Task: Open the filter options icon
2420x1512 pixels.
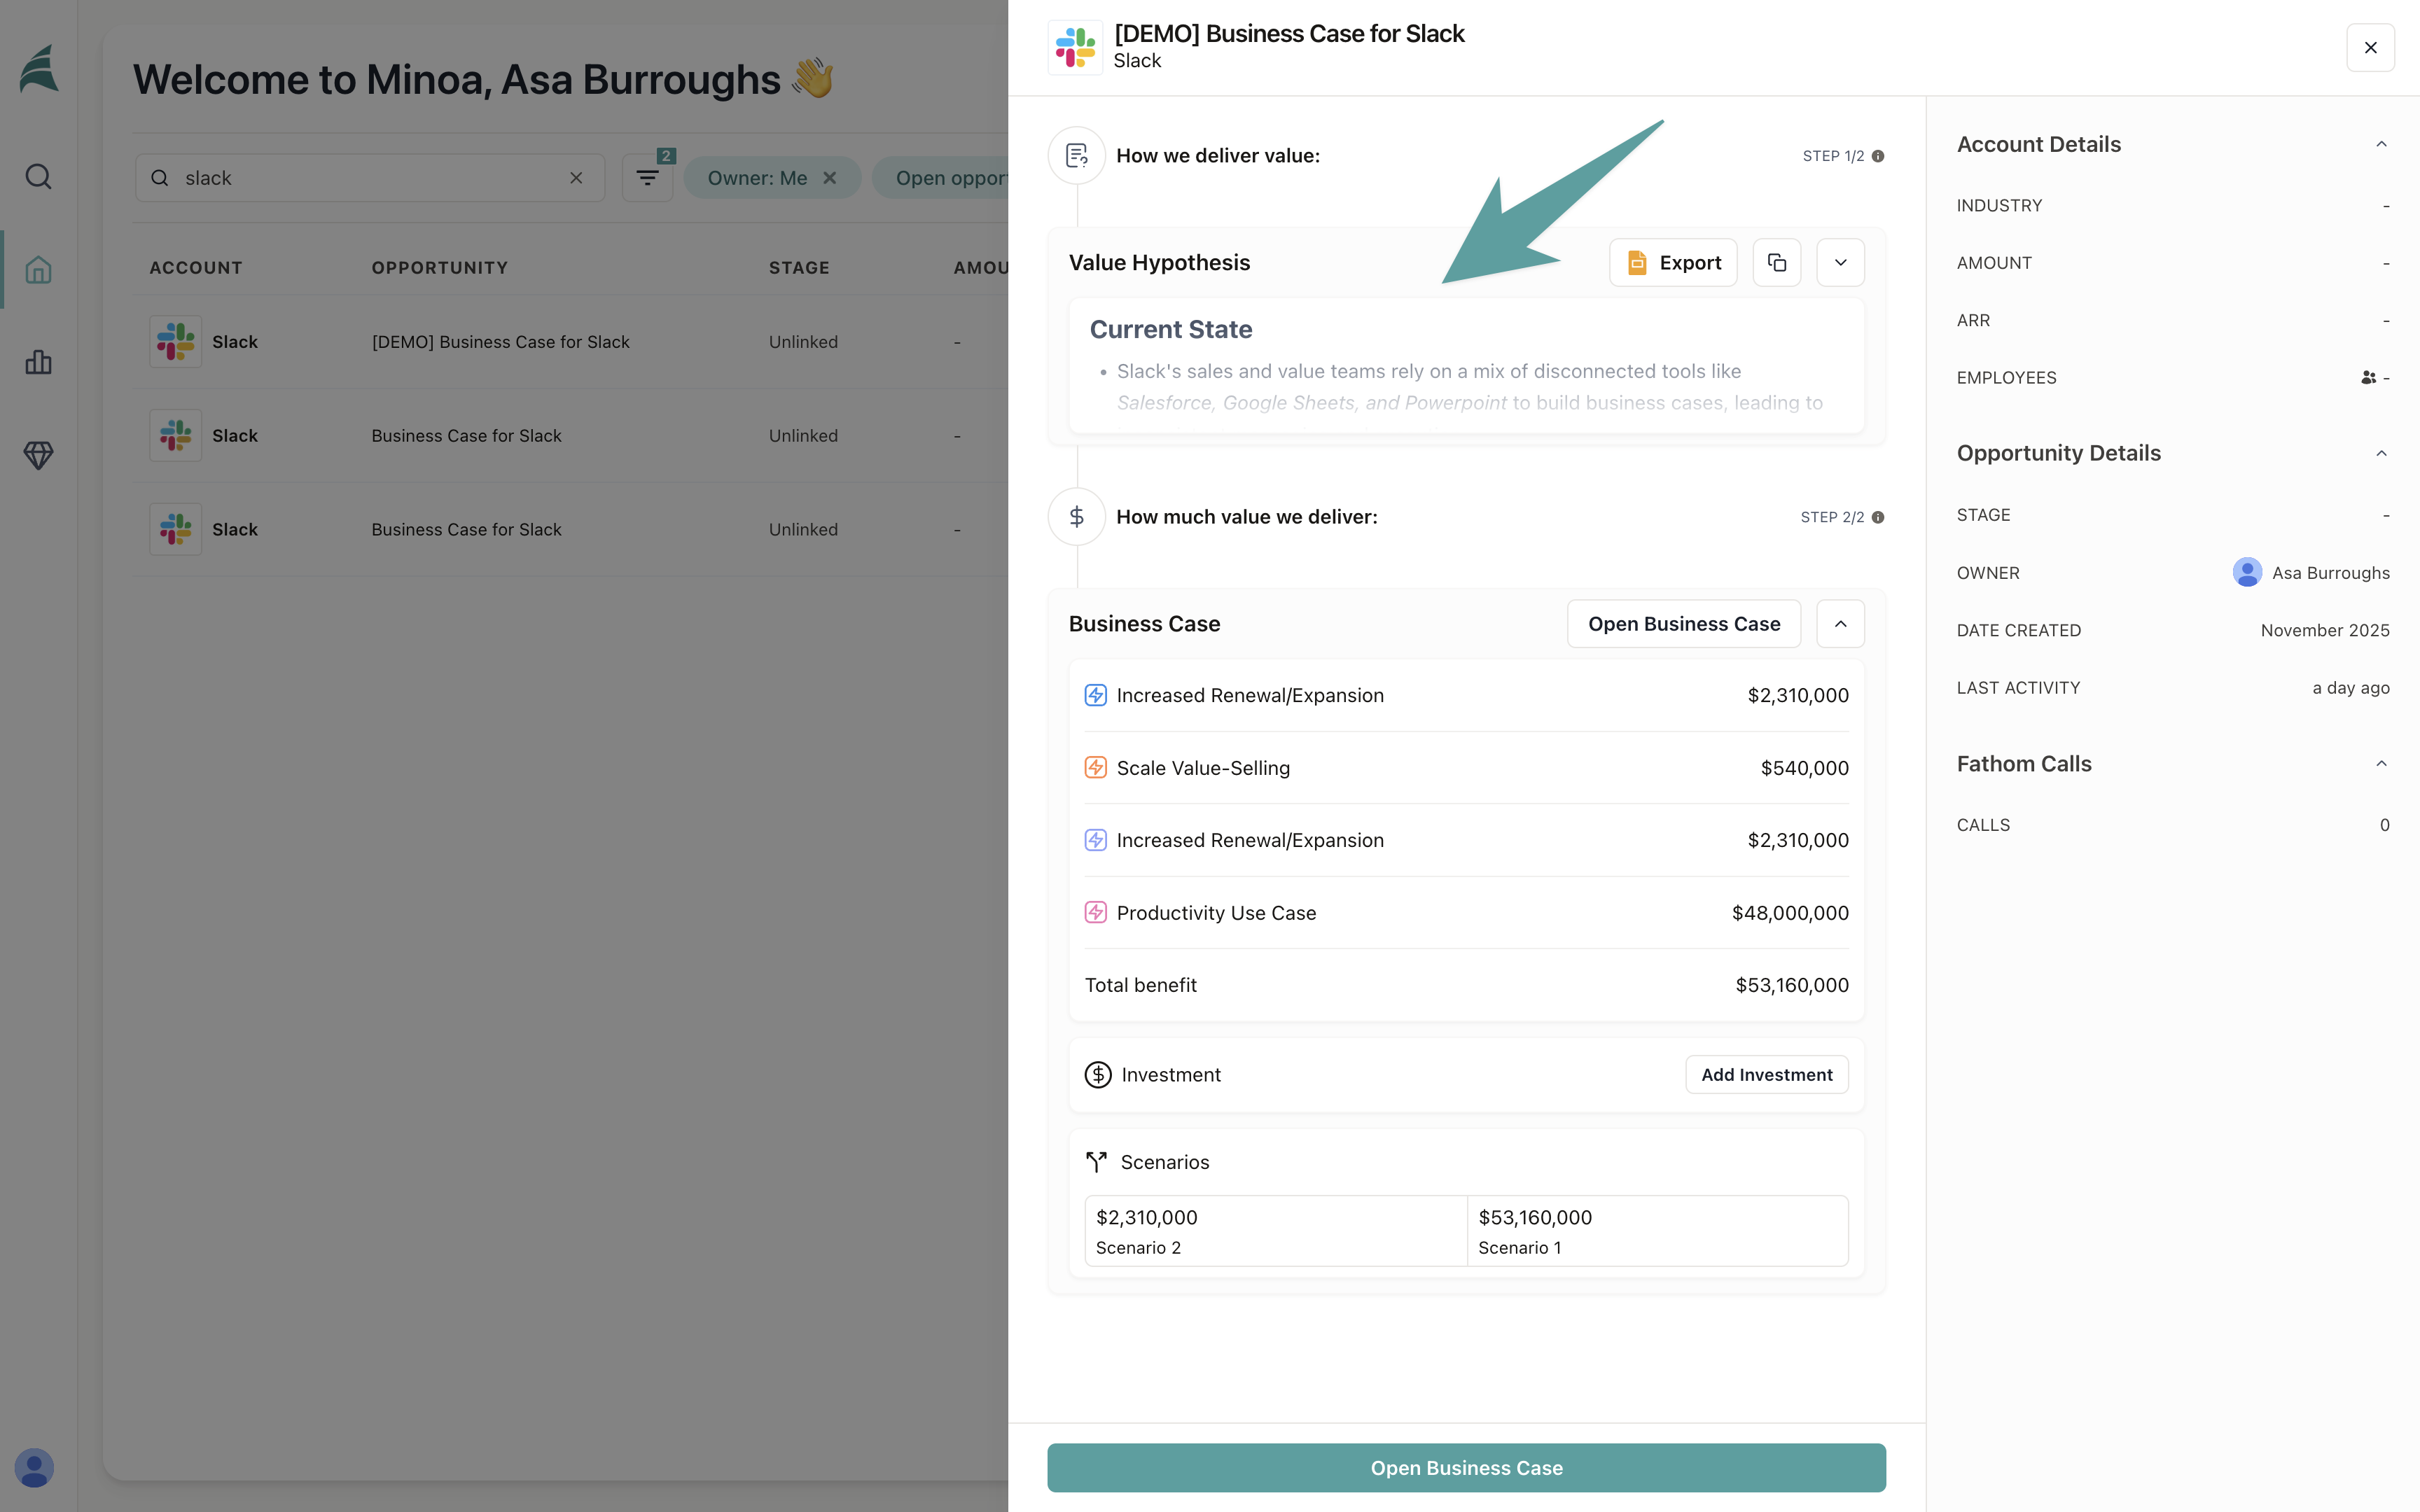Action: pyautogui.click(x=647, y=178)
